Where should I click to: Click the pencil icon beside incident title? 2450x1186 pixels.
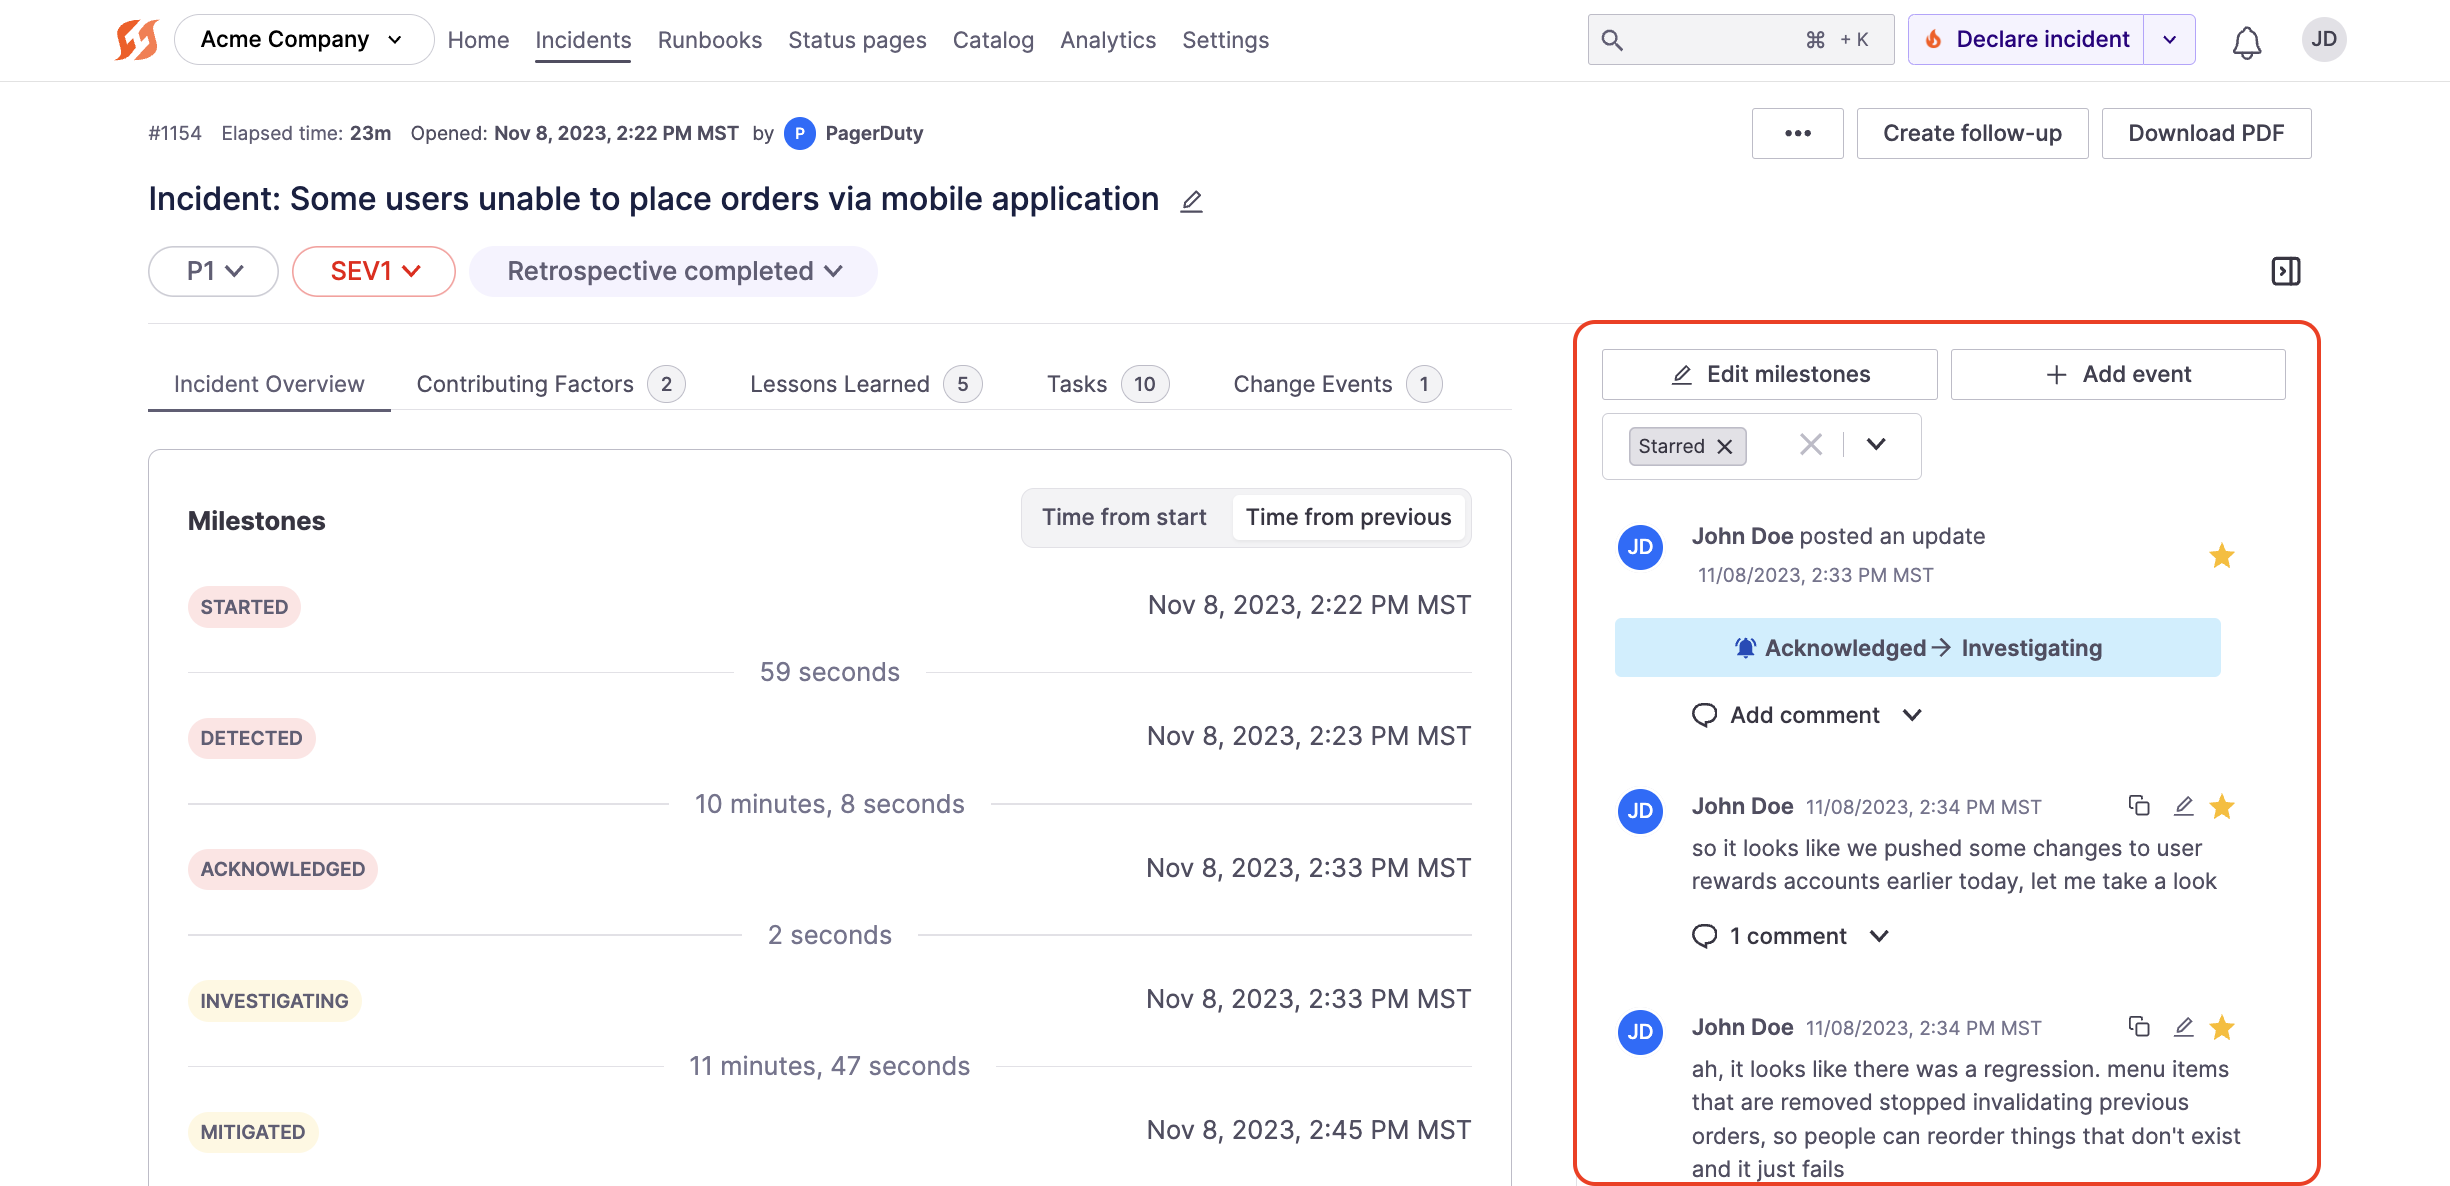click(1191, 202)
